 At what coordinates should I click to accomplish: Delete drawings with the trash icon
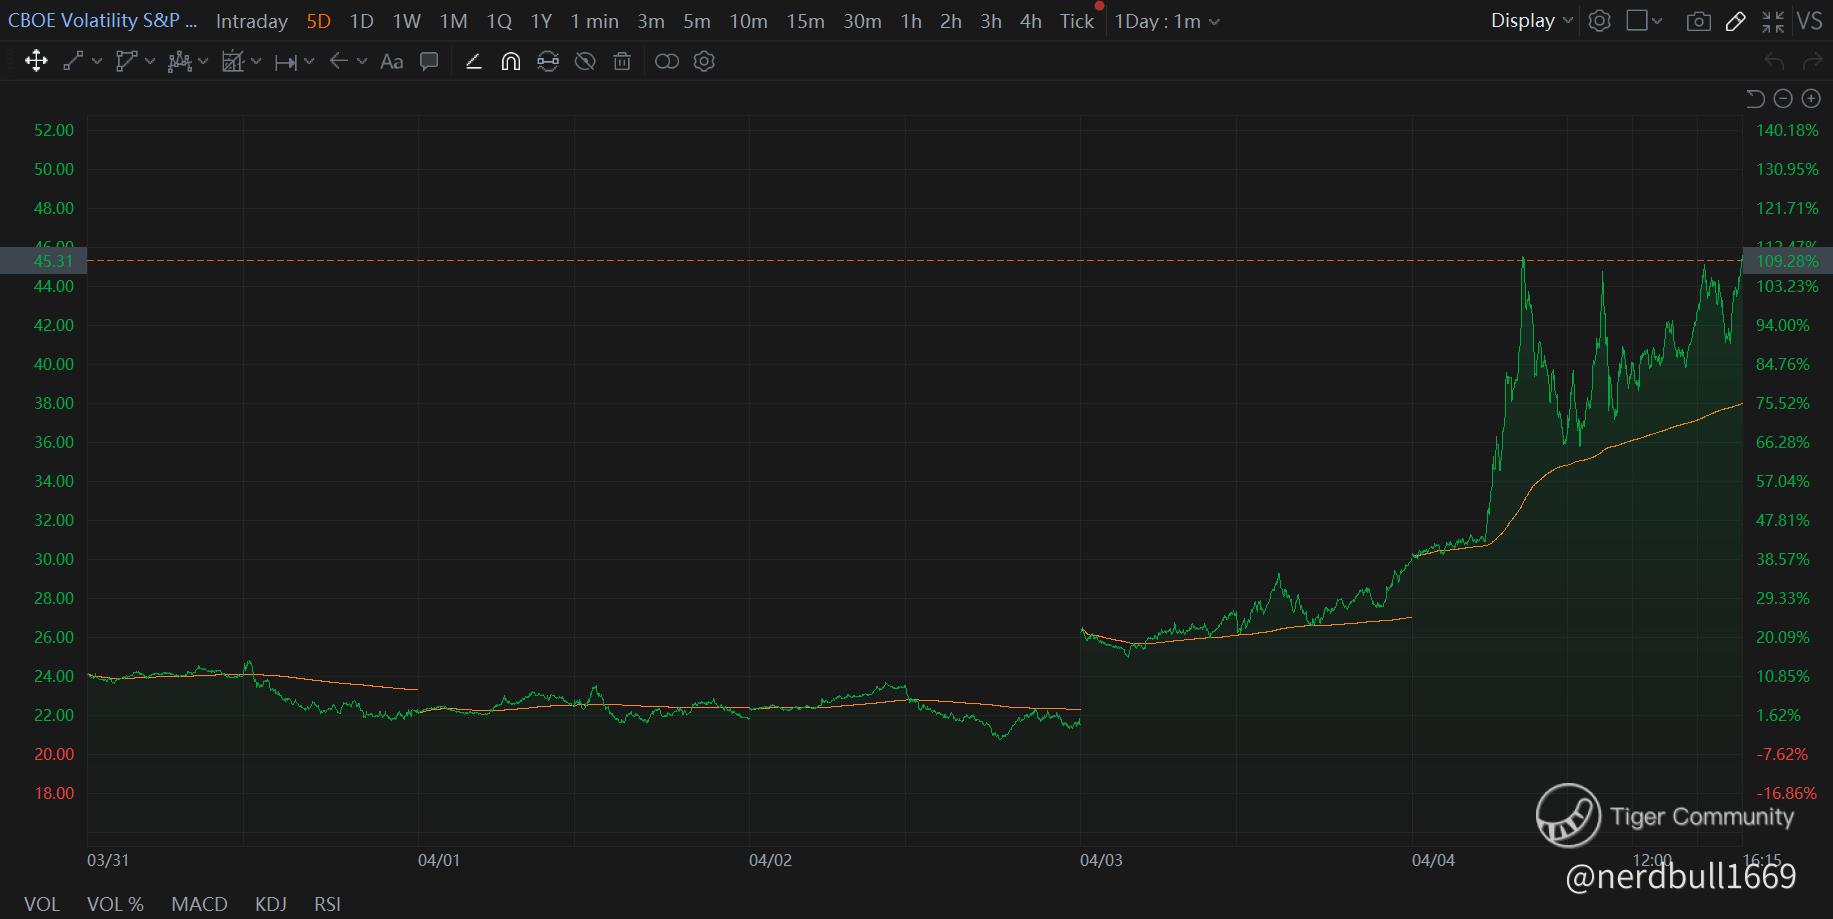pos(622,62)
